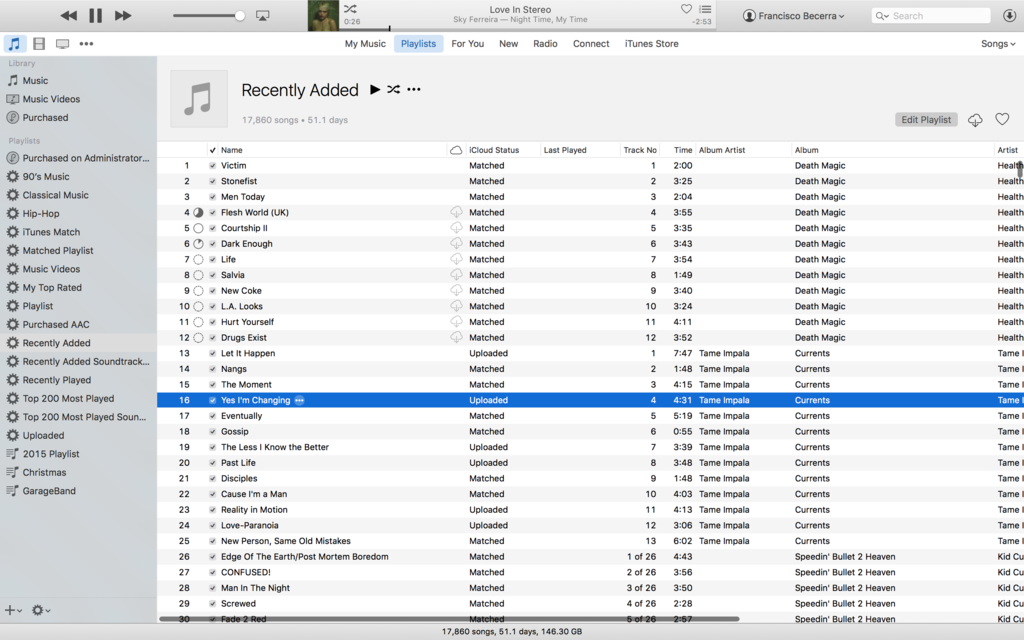Uncheck the Victim song checkbox
The height and width of the screenshot is (640, 1024).
tap(212, 166)
